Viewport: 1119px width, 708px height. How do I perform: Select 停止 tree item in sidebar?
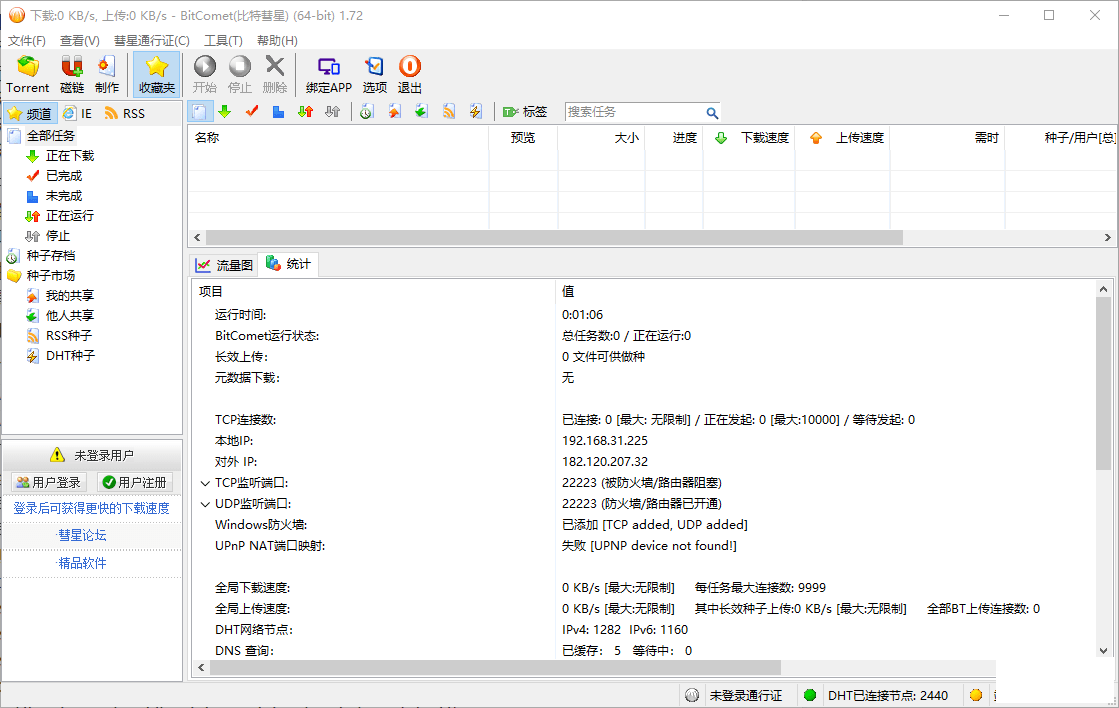coord(58,236)
